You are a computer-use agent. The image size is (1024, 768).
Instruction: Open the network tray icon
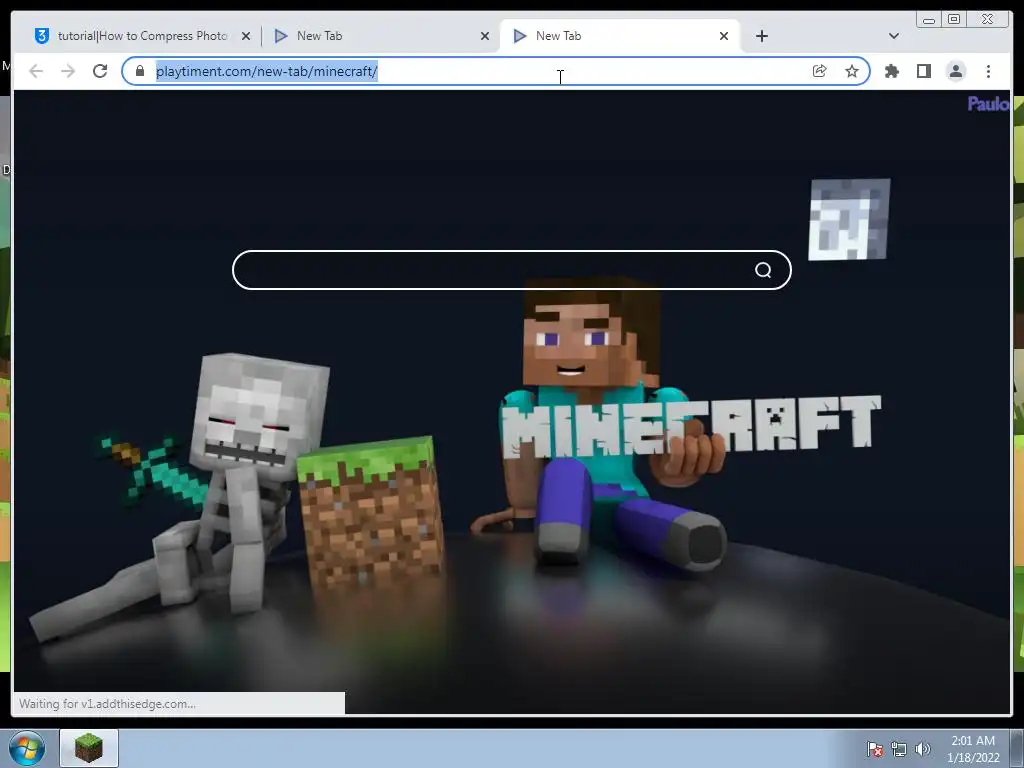pos(899,749)
